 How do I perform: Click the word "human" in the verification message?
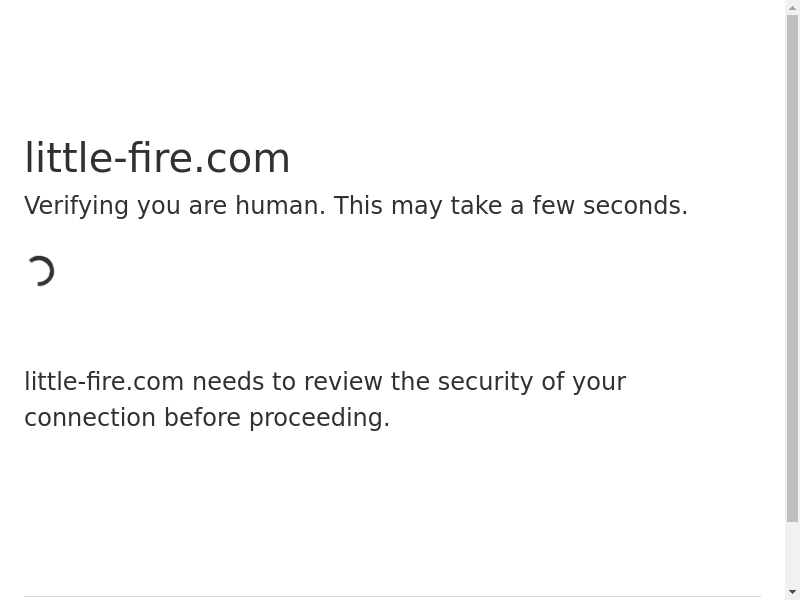coord(280,206)
